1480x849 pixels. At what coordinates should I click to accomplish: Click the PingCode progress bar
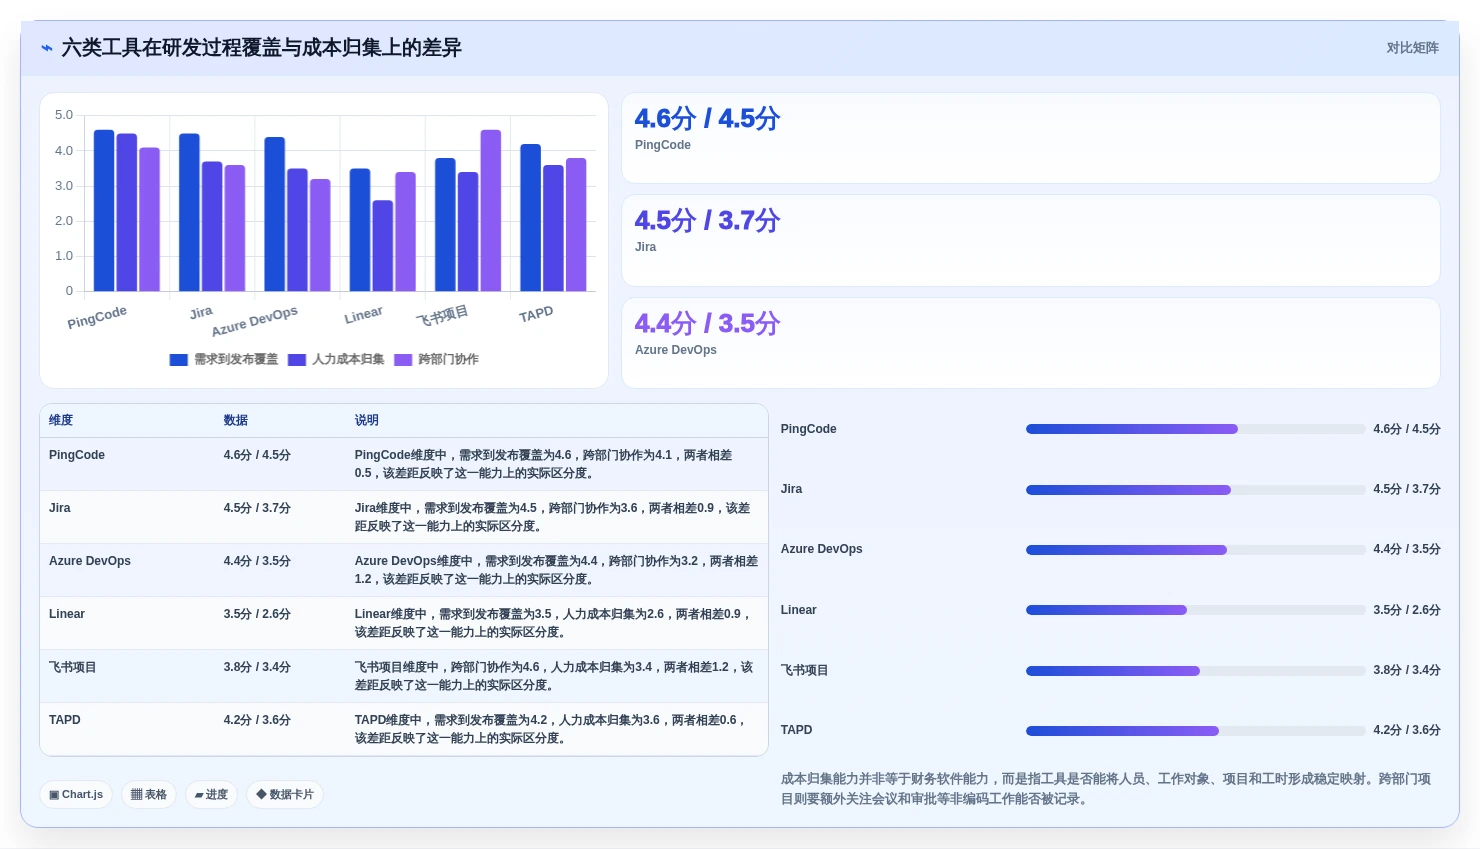point(1195,429)
